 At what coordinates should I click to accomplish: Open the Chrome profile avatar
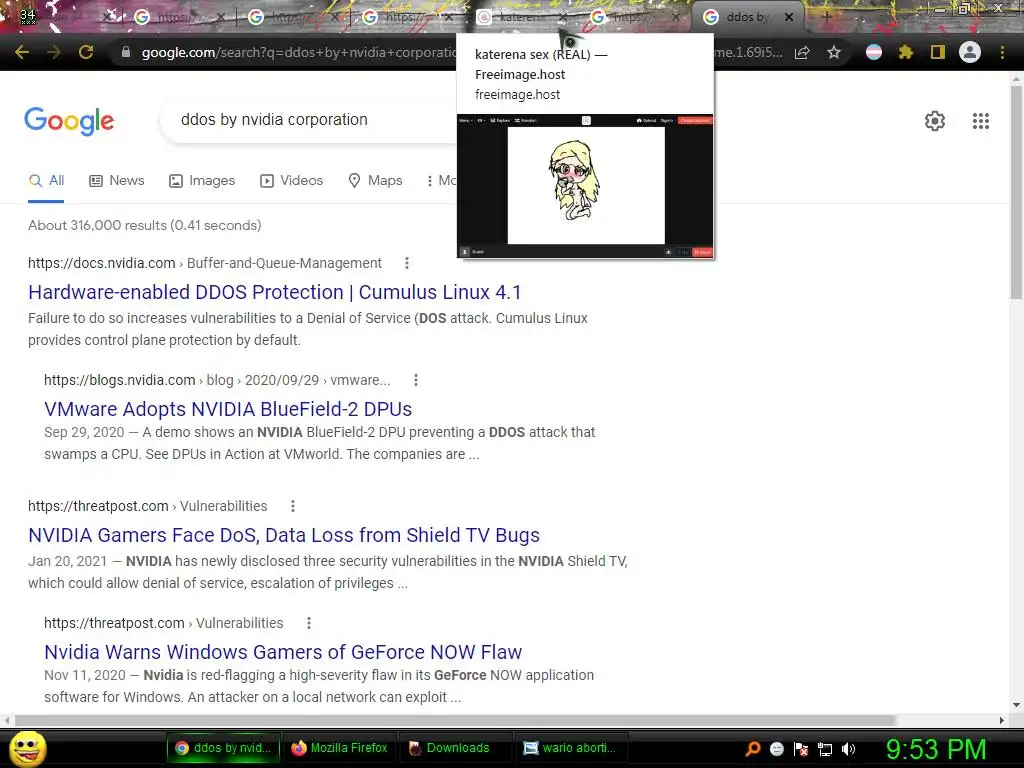pos(970,52)
